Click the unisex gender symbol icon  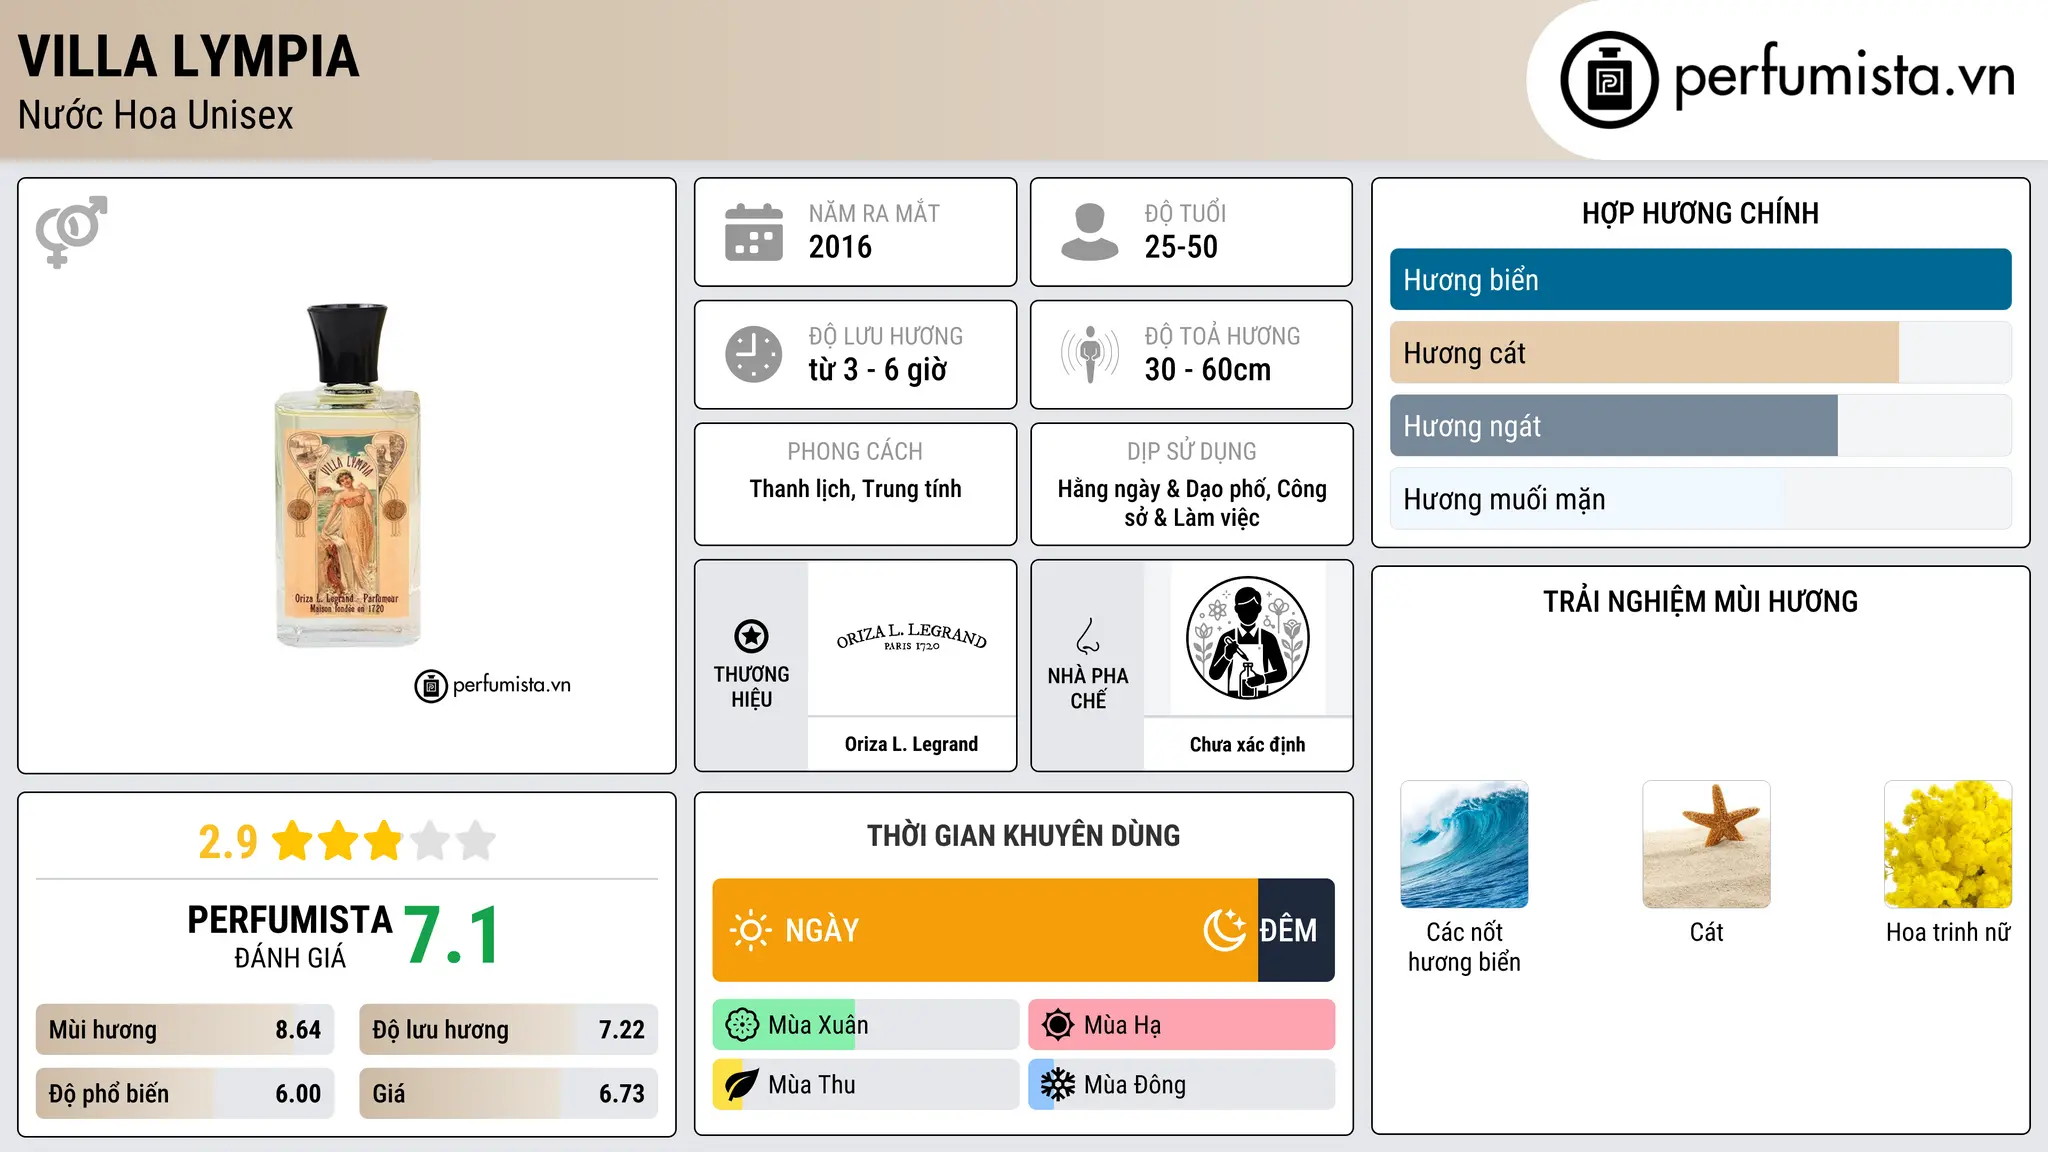pos(71,232)
